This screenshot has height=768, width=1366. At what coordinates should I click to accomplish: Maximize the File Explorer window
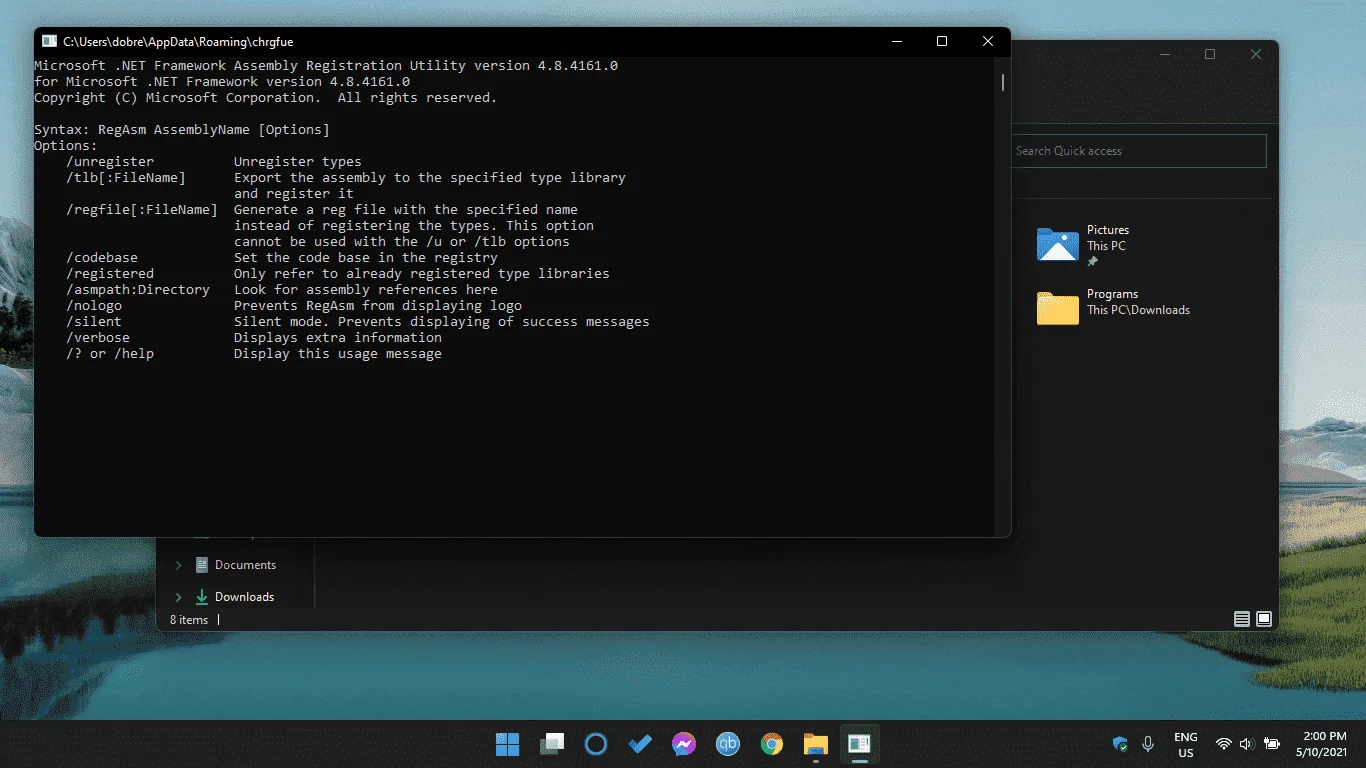(x=1210, y=54)
